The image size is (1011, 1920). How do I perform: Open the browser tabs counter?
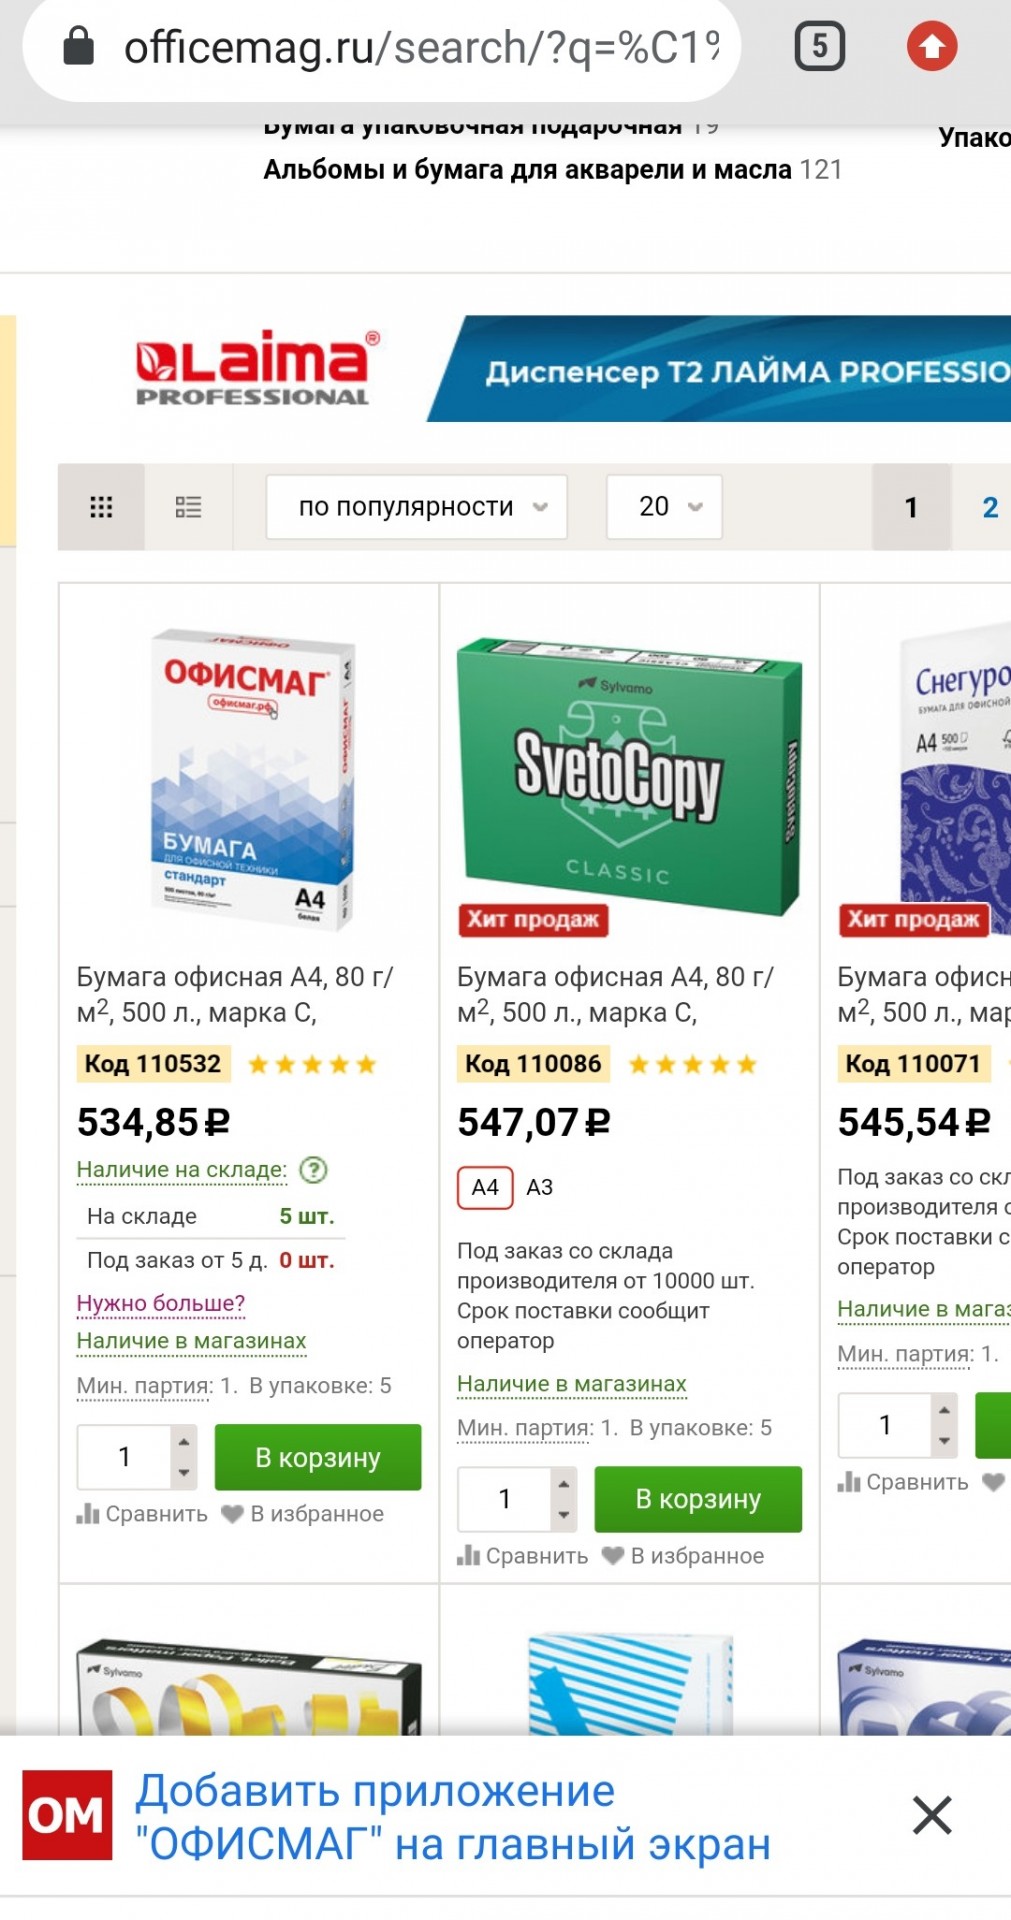820,46
